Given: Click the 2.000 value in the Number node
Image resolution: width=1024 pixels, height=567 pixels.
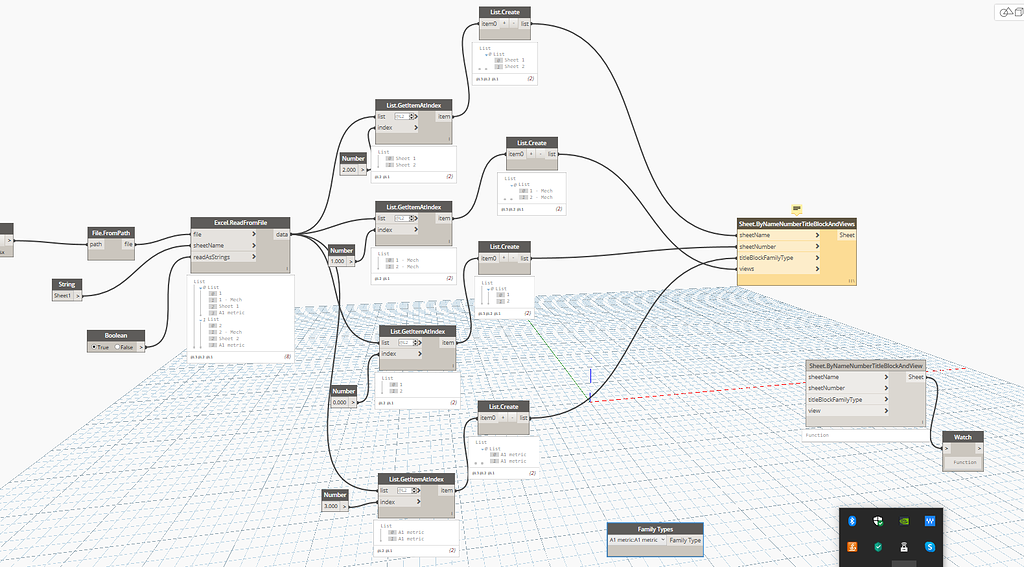Looking at the screenshot, I should tap(349, 170).
